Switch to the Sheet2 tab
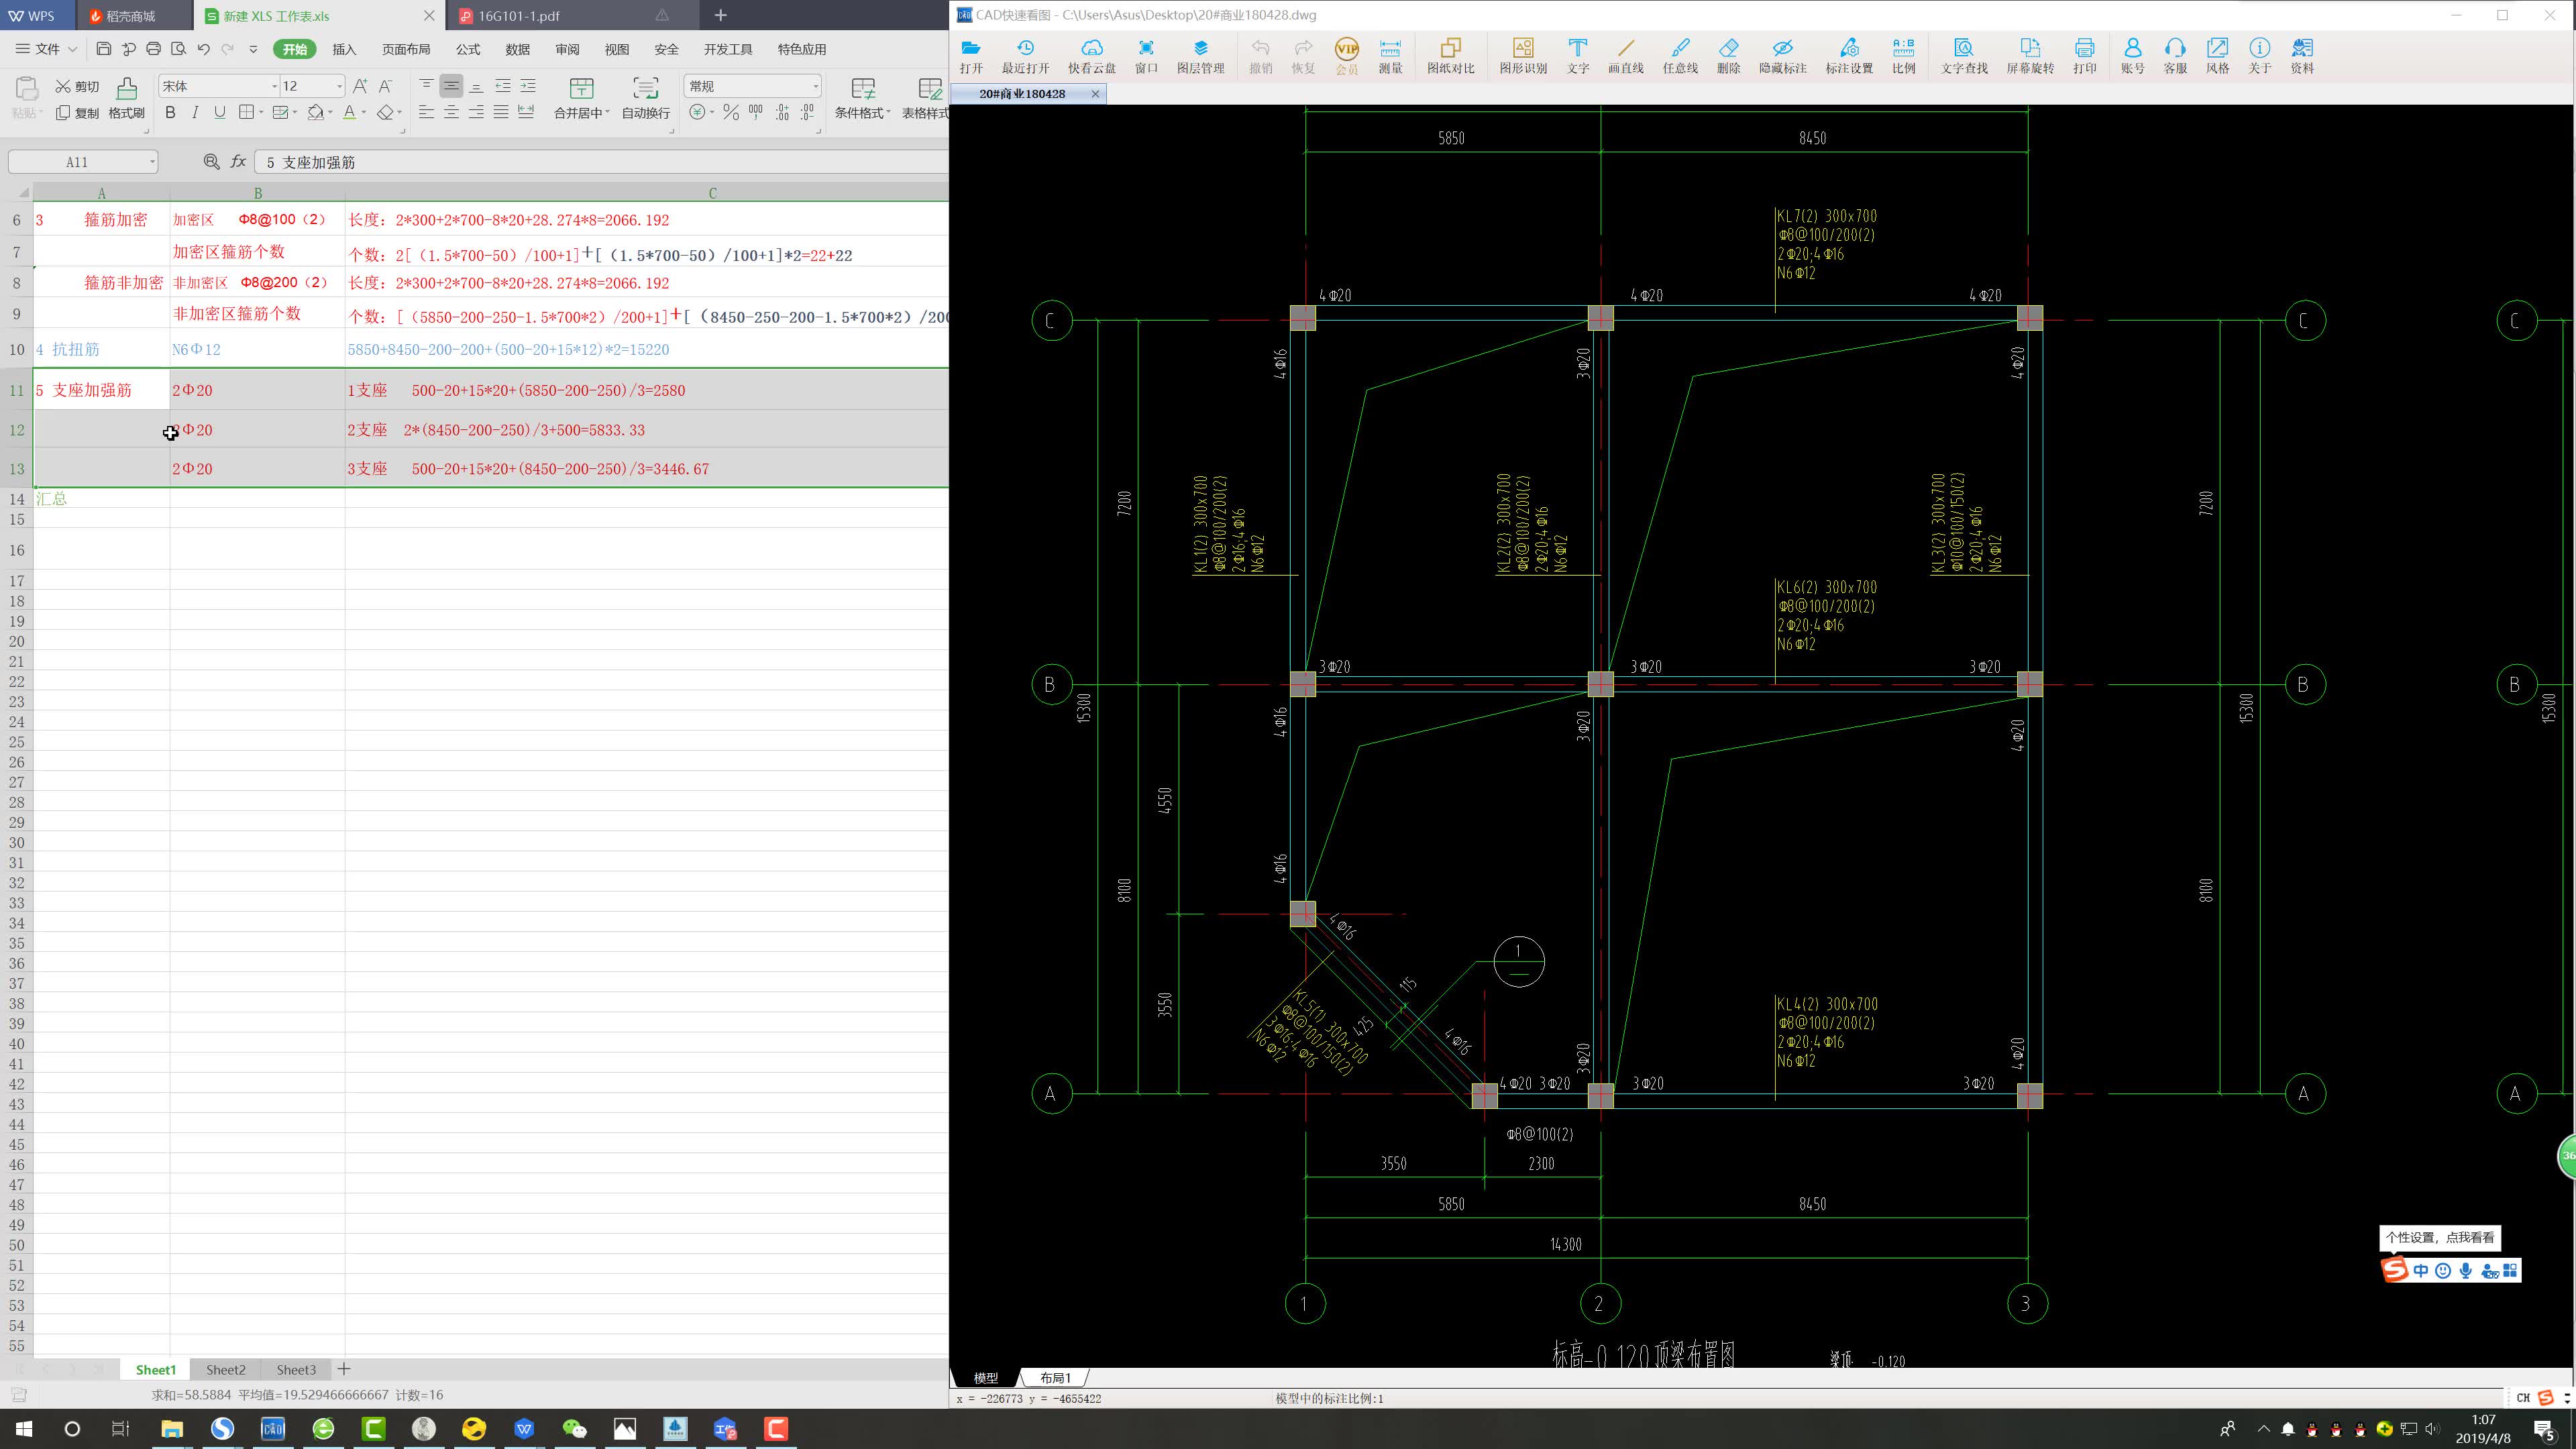The width and height of the screenshot is (2576, 1449). pyautogui.click(x=225, y=1369)
